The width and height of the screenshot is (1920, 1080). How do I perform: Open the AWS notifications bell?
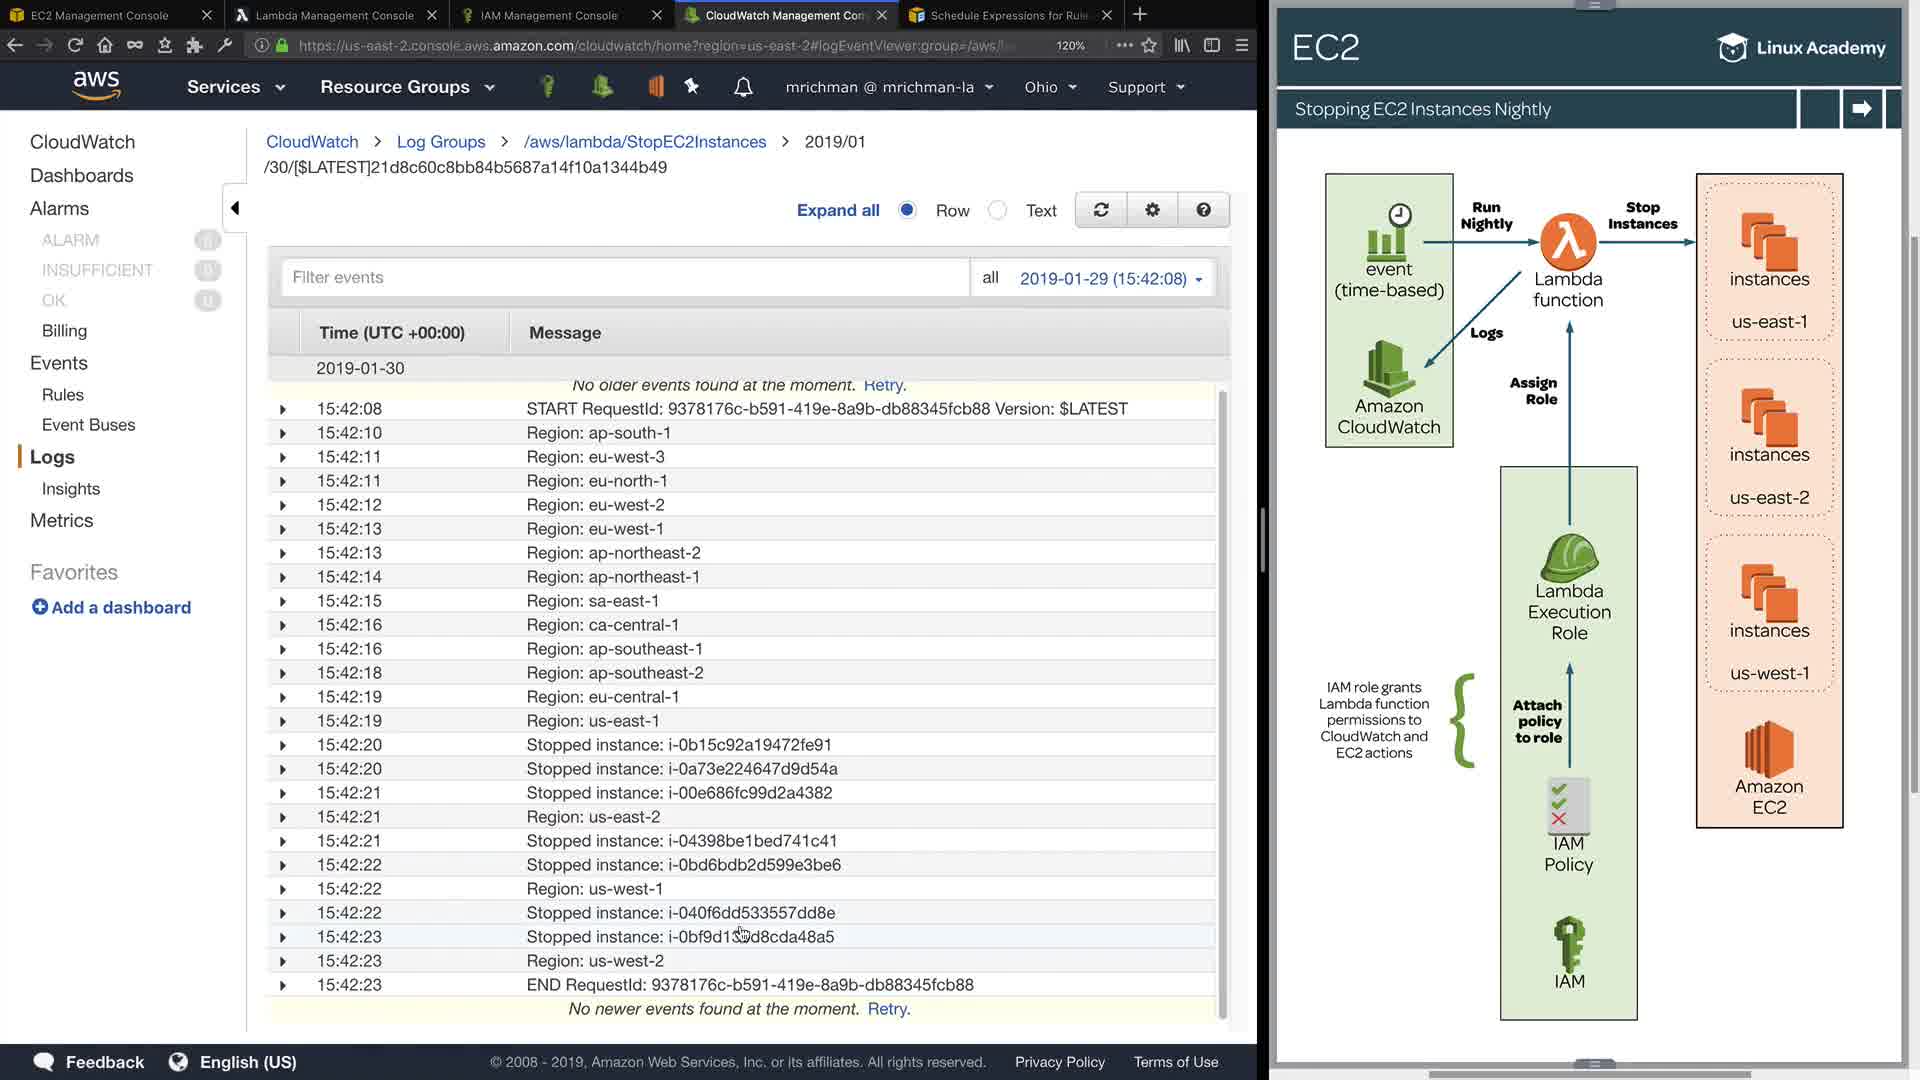743,87
